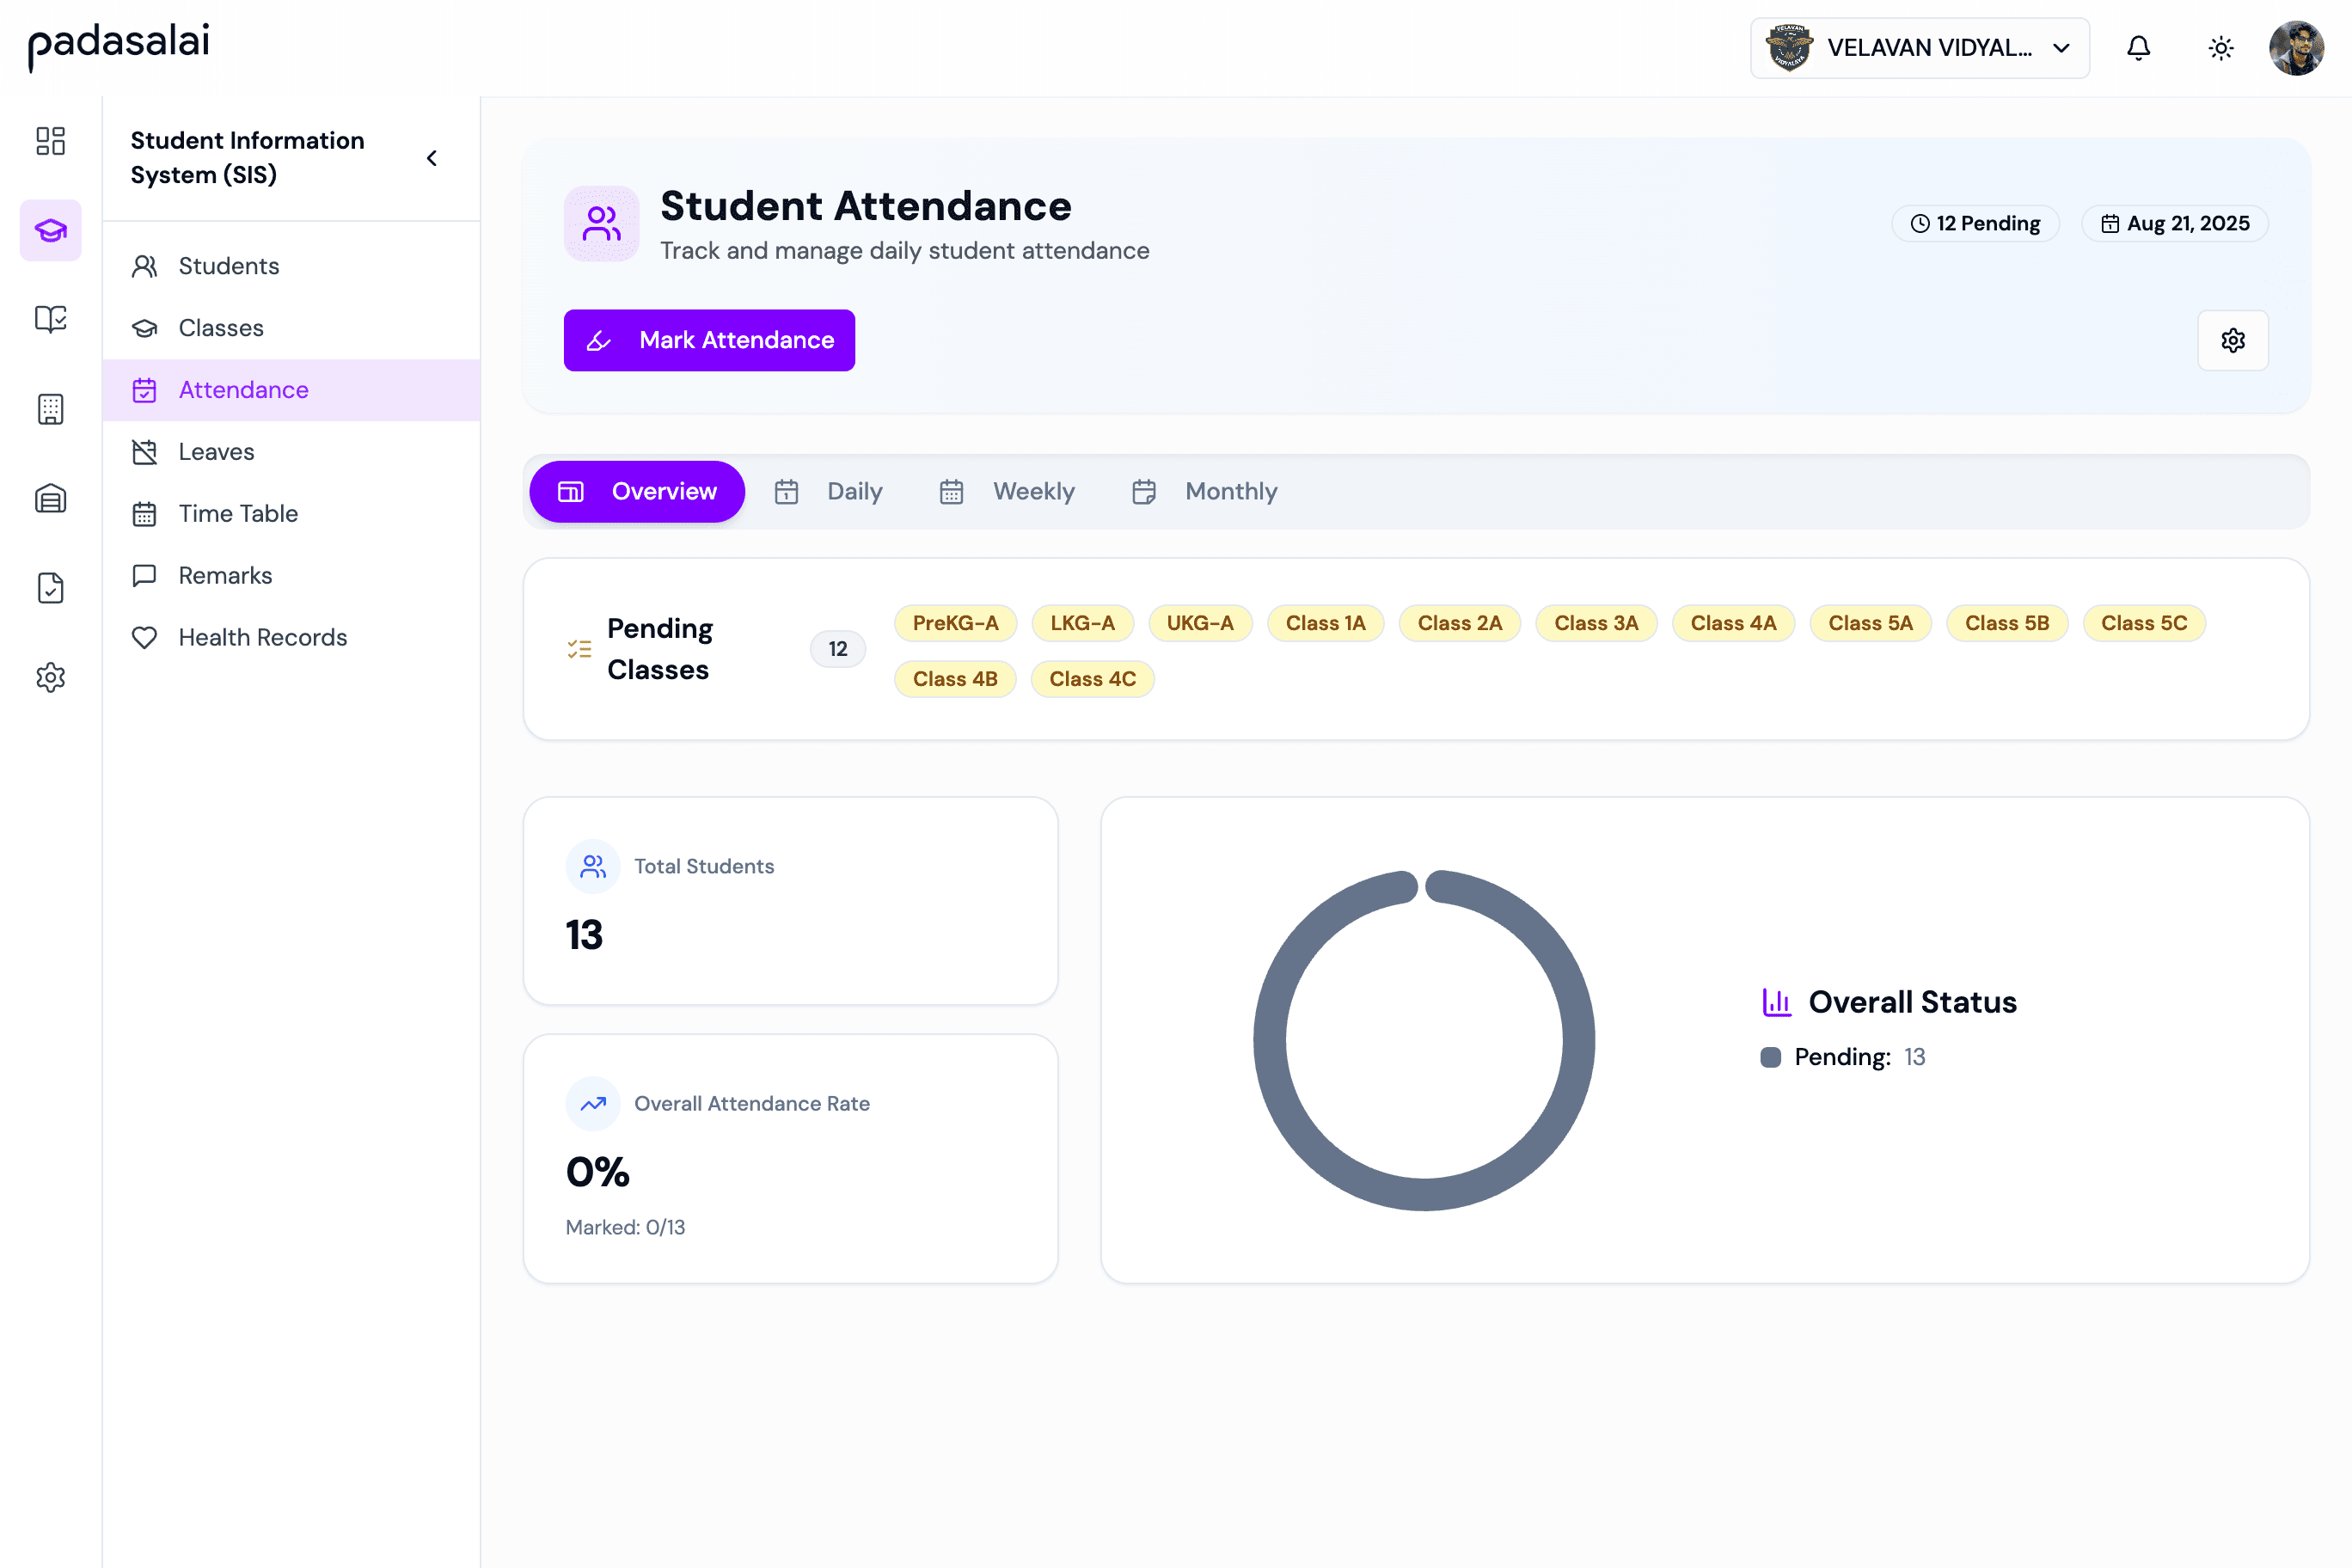Open attendance settings via gear icon
The image size is (2352, 1568).
tap(2233, 340)
